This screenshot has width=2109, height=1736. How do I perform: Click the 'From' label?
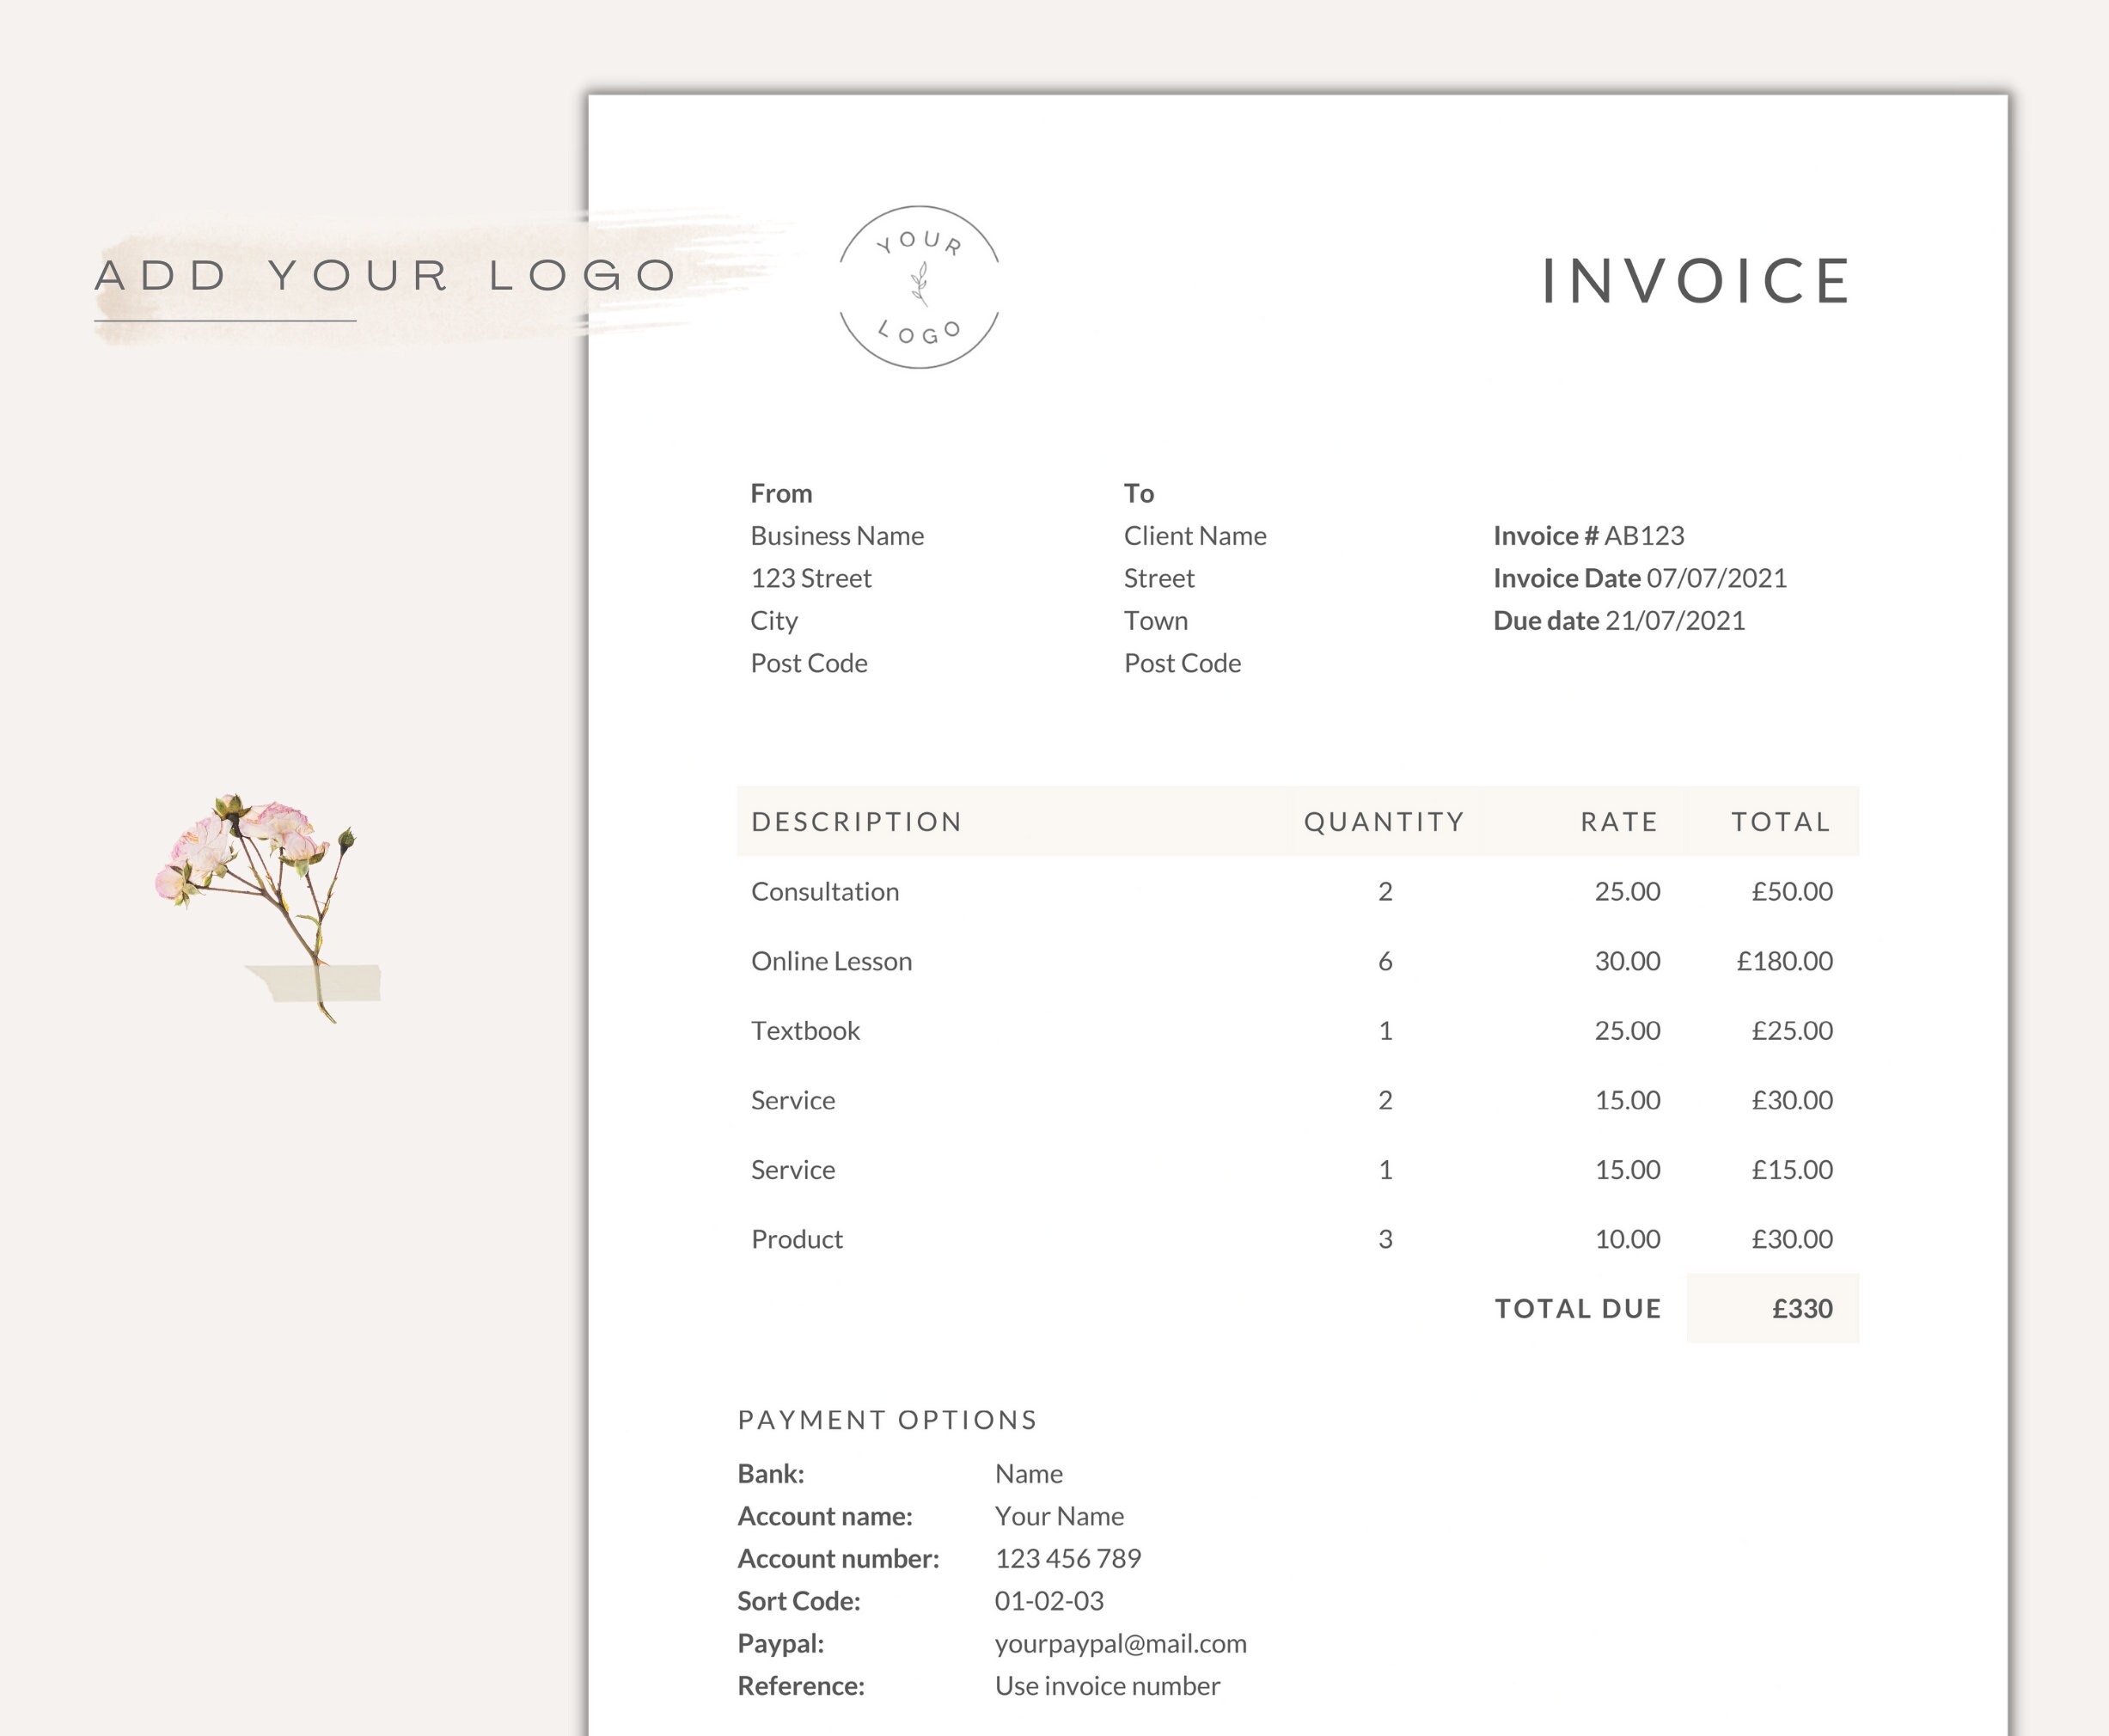[x=781, y=493]
